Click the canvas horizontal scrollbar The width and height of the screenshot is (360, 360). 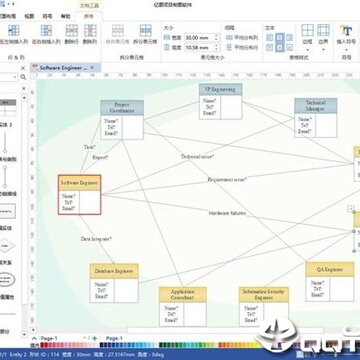point(225,330)
